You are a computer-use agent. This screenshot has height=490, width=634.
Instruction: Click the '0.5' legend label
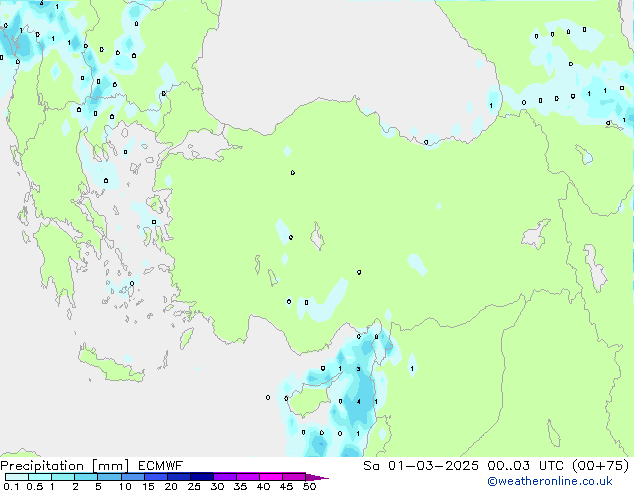tap(35, 486)
